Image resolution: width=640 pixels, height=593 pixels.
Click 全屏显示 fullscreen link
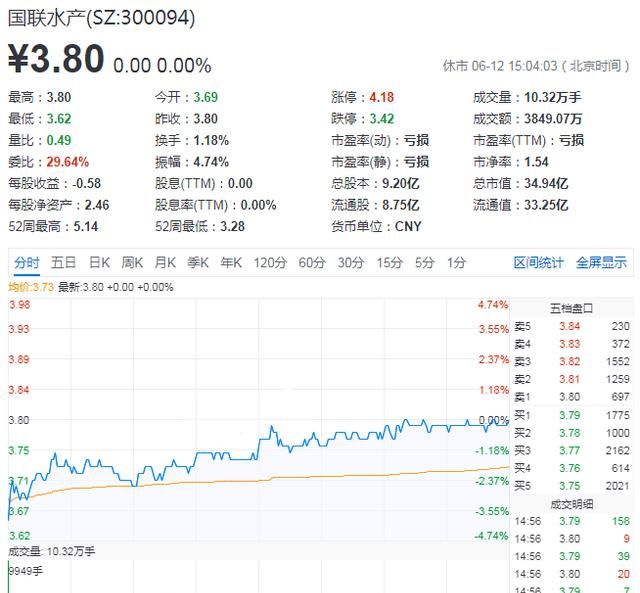[x=601, y=262]
